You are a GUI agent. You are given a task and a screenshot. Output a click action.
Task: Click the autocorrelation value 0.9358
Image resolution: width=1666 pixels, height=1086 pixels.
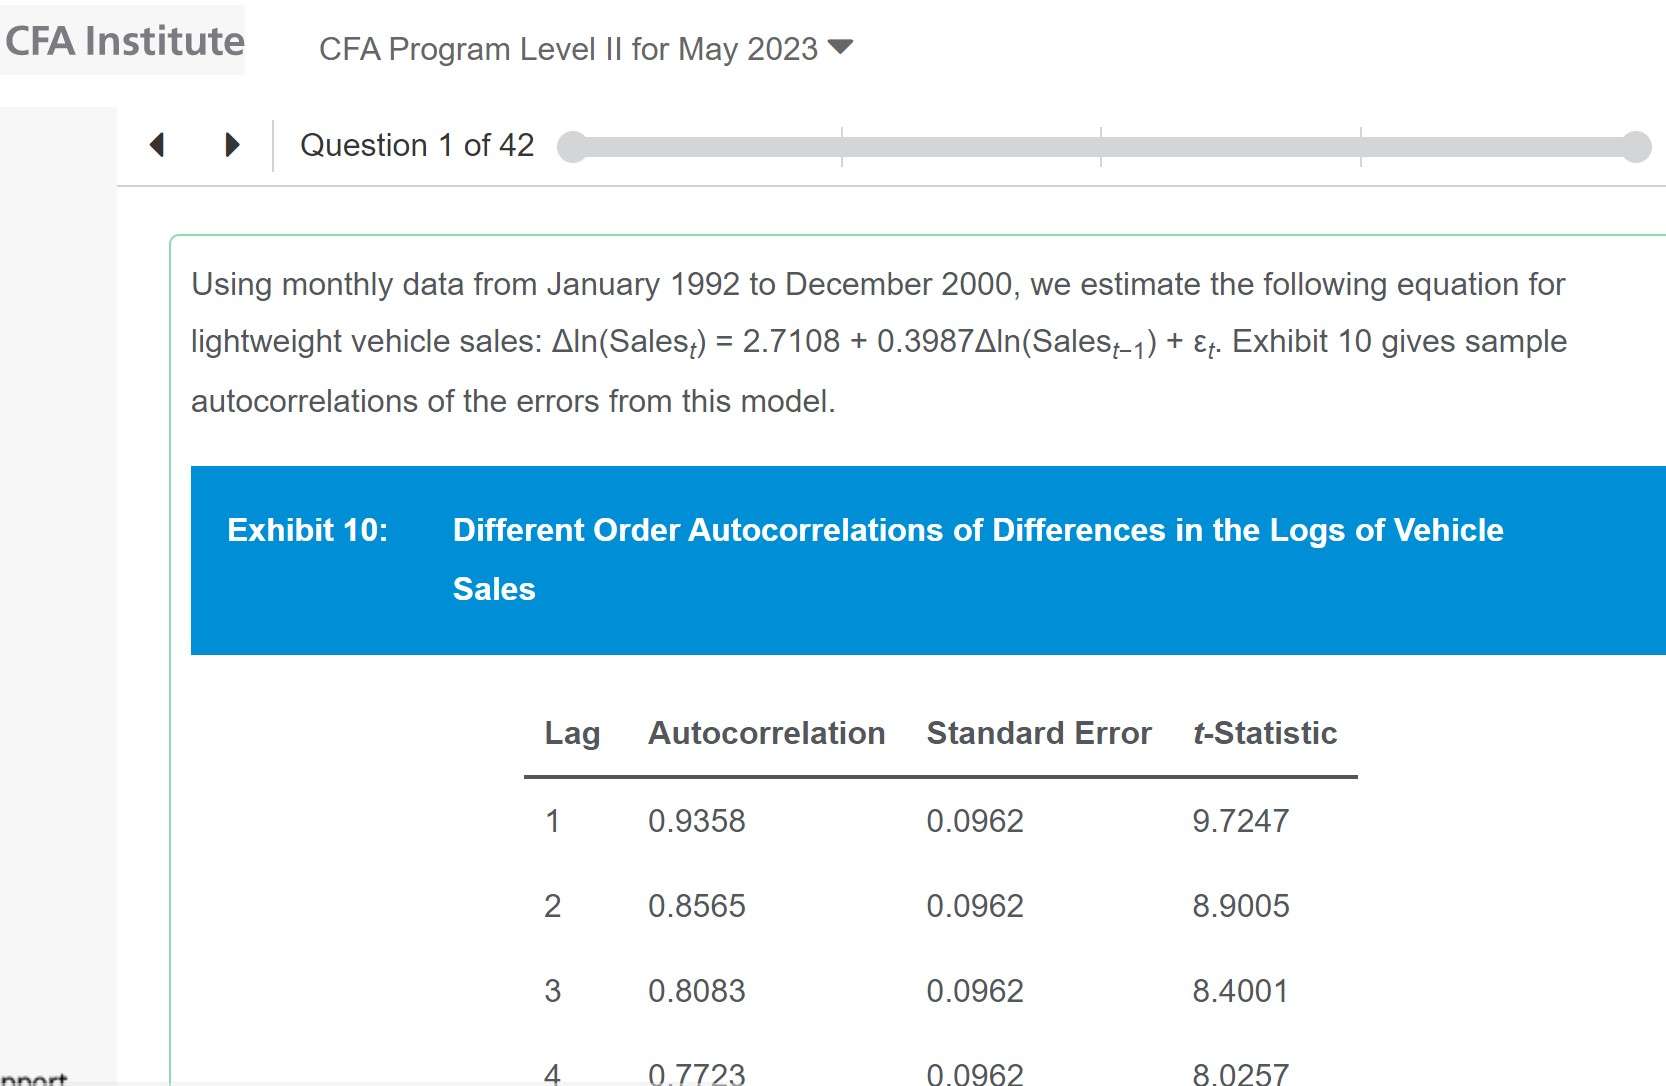click(697, 821)
